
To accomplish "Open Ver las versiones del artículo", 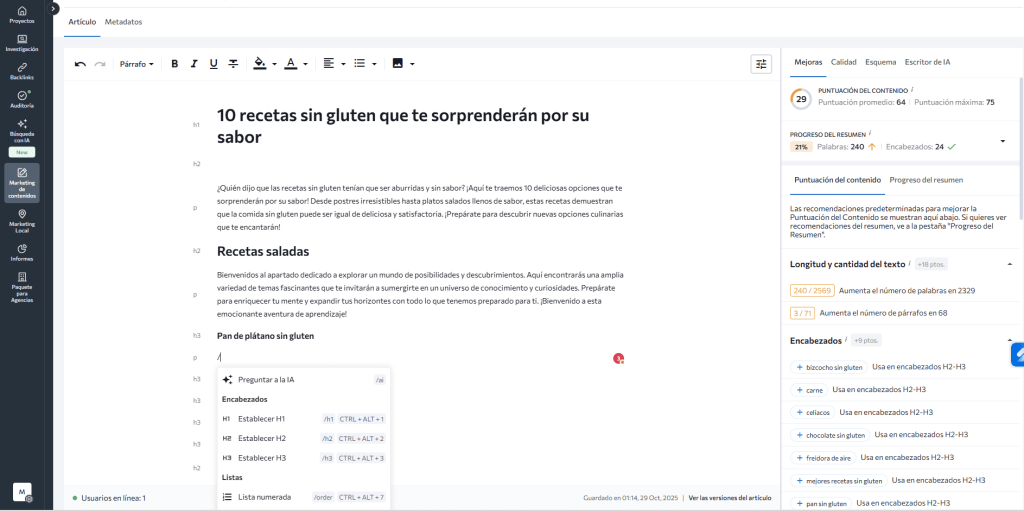I will 730,498.
